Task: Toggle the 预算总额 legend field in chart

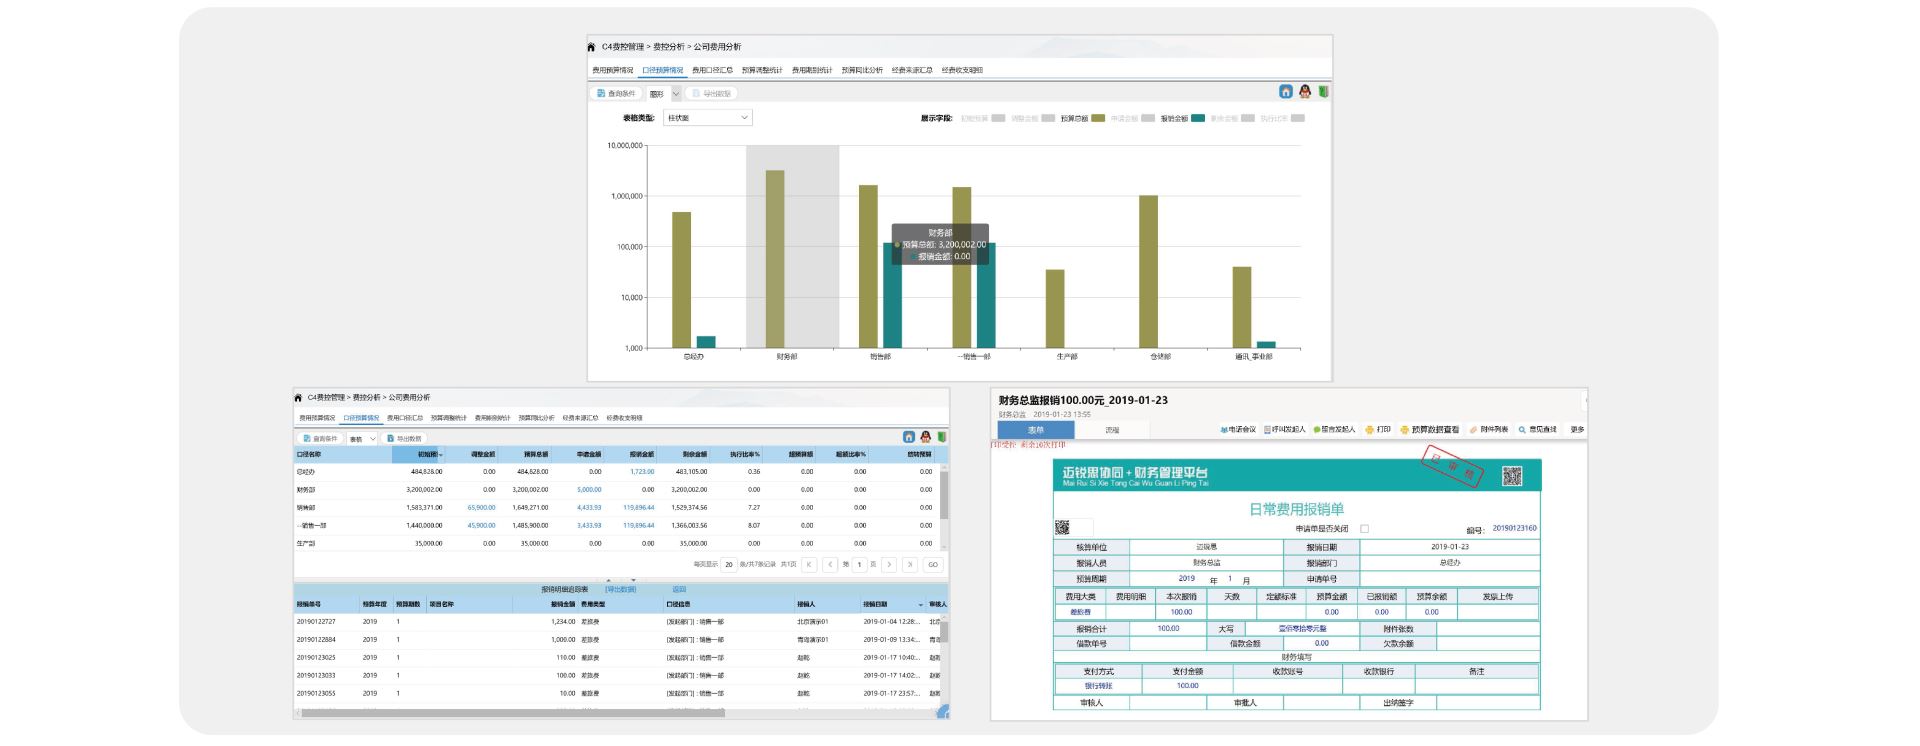Action: click(1073, 119)
